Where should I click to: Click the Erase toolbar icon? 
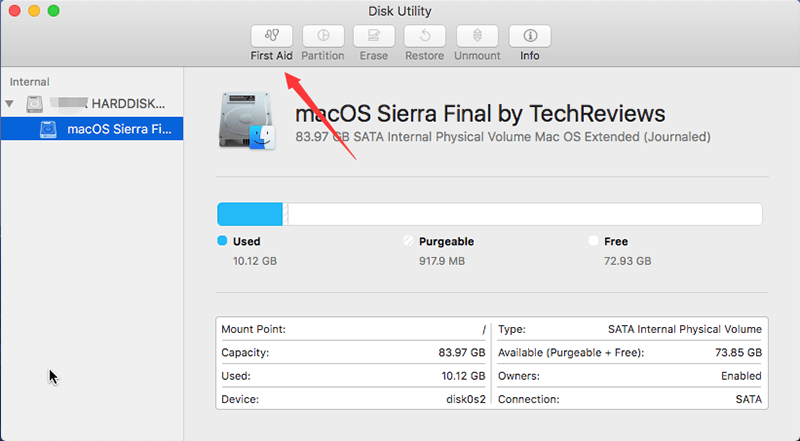click(374, 36)
